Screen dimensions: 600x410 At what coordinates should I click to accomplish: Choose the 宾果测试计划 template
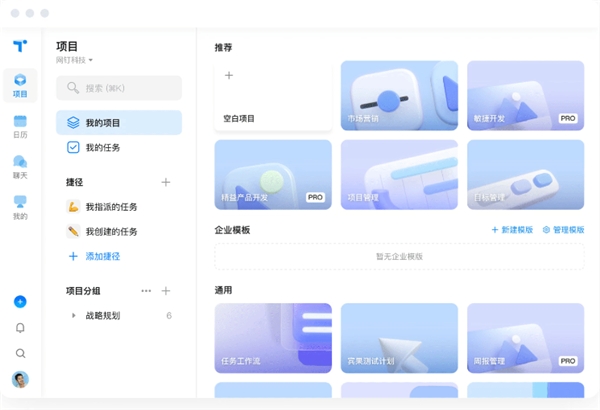coord(399,338)
